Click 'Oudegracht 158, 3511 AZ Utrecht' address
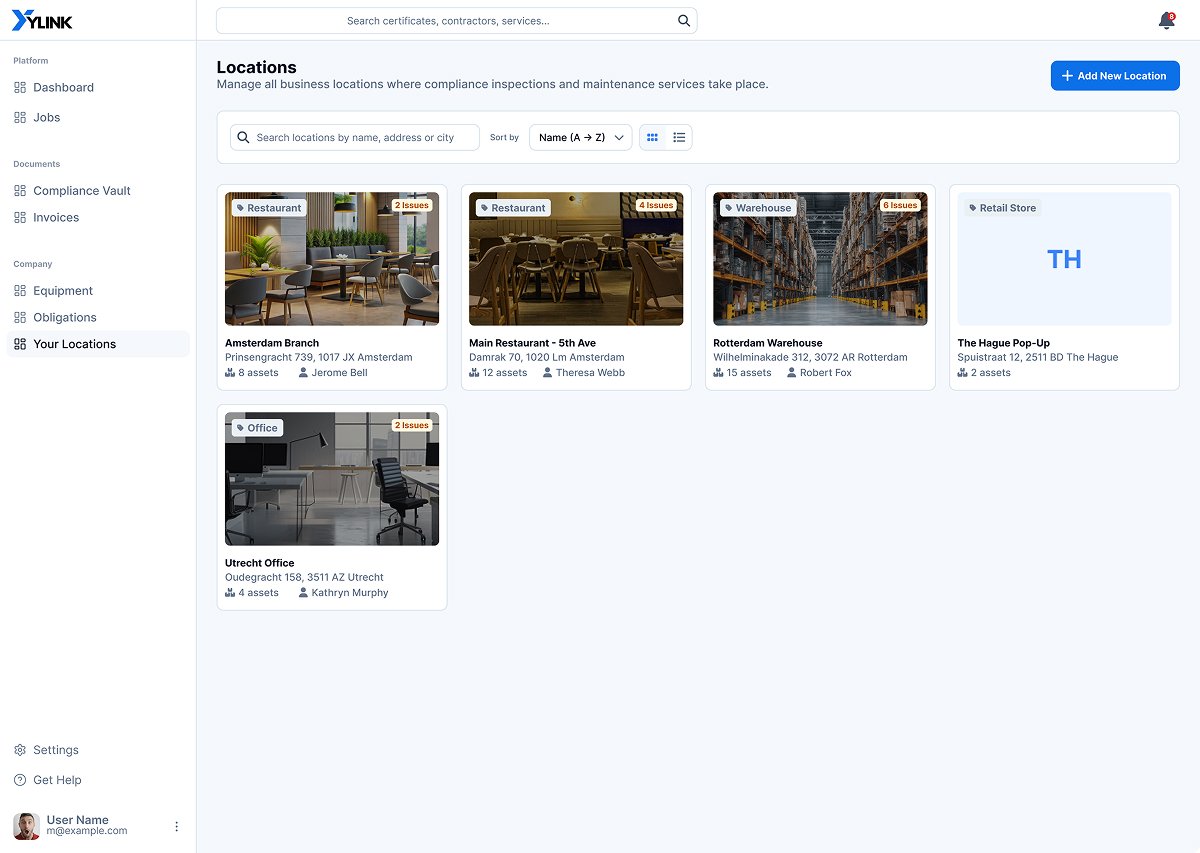This screenshot has height=853, width=1200. tap(304, 577)
